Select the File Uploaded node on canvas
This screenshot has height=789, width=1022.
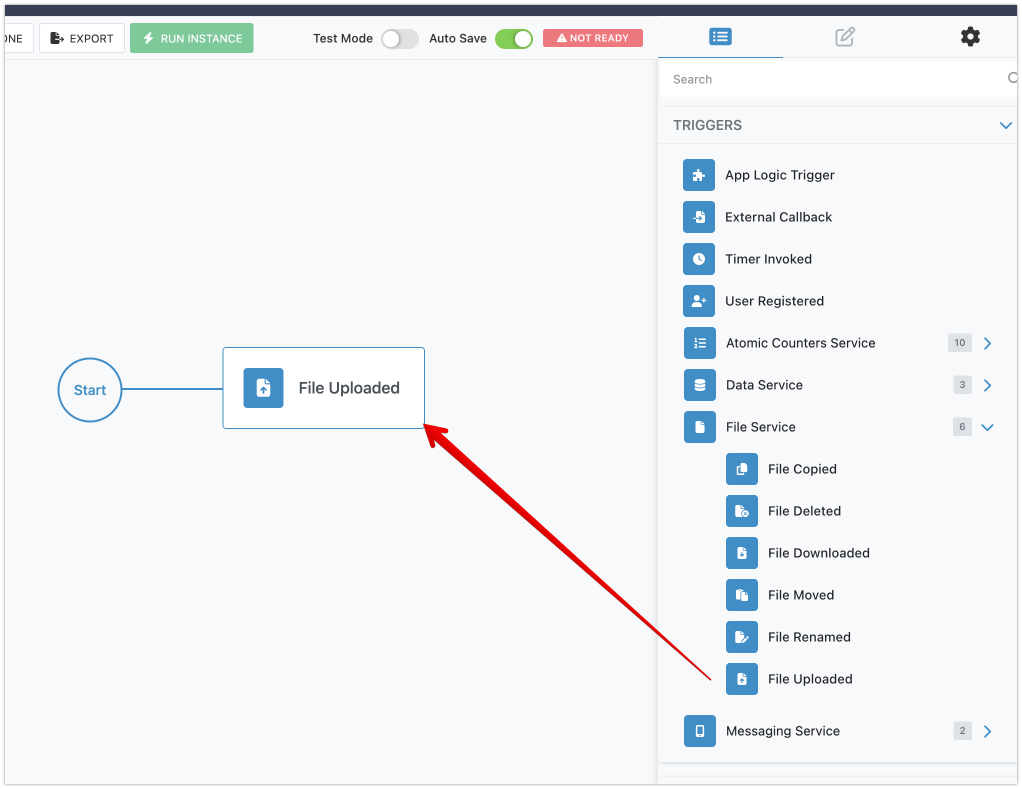click(323, 388)
